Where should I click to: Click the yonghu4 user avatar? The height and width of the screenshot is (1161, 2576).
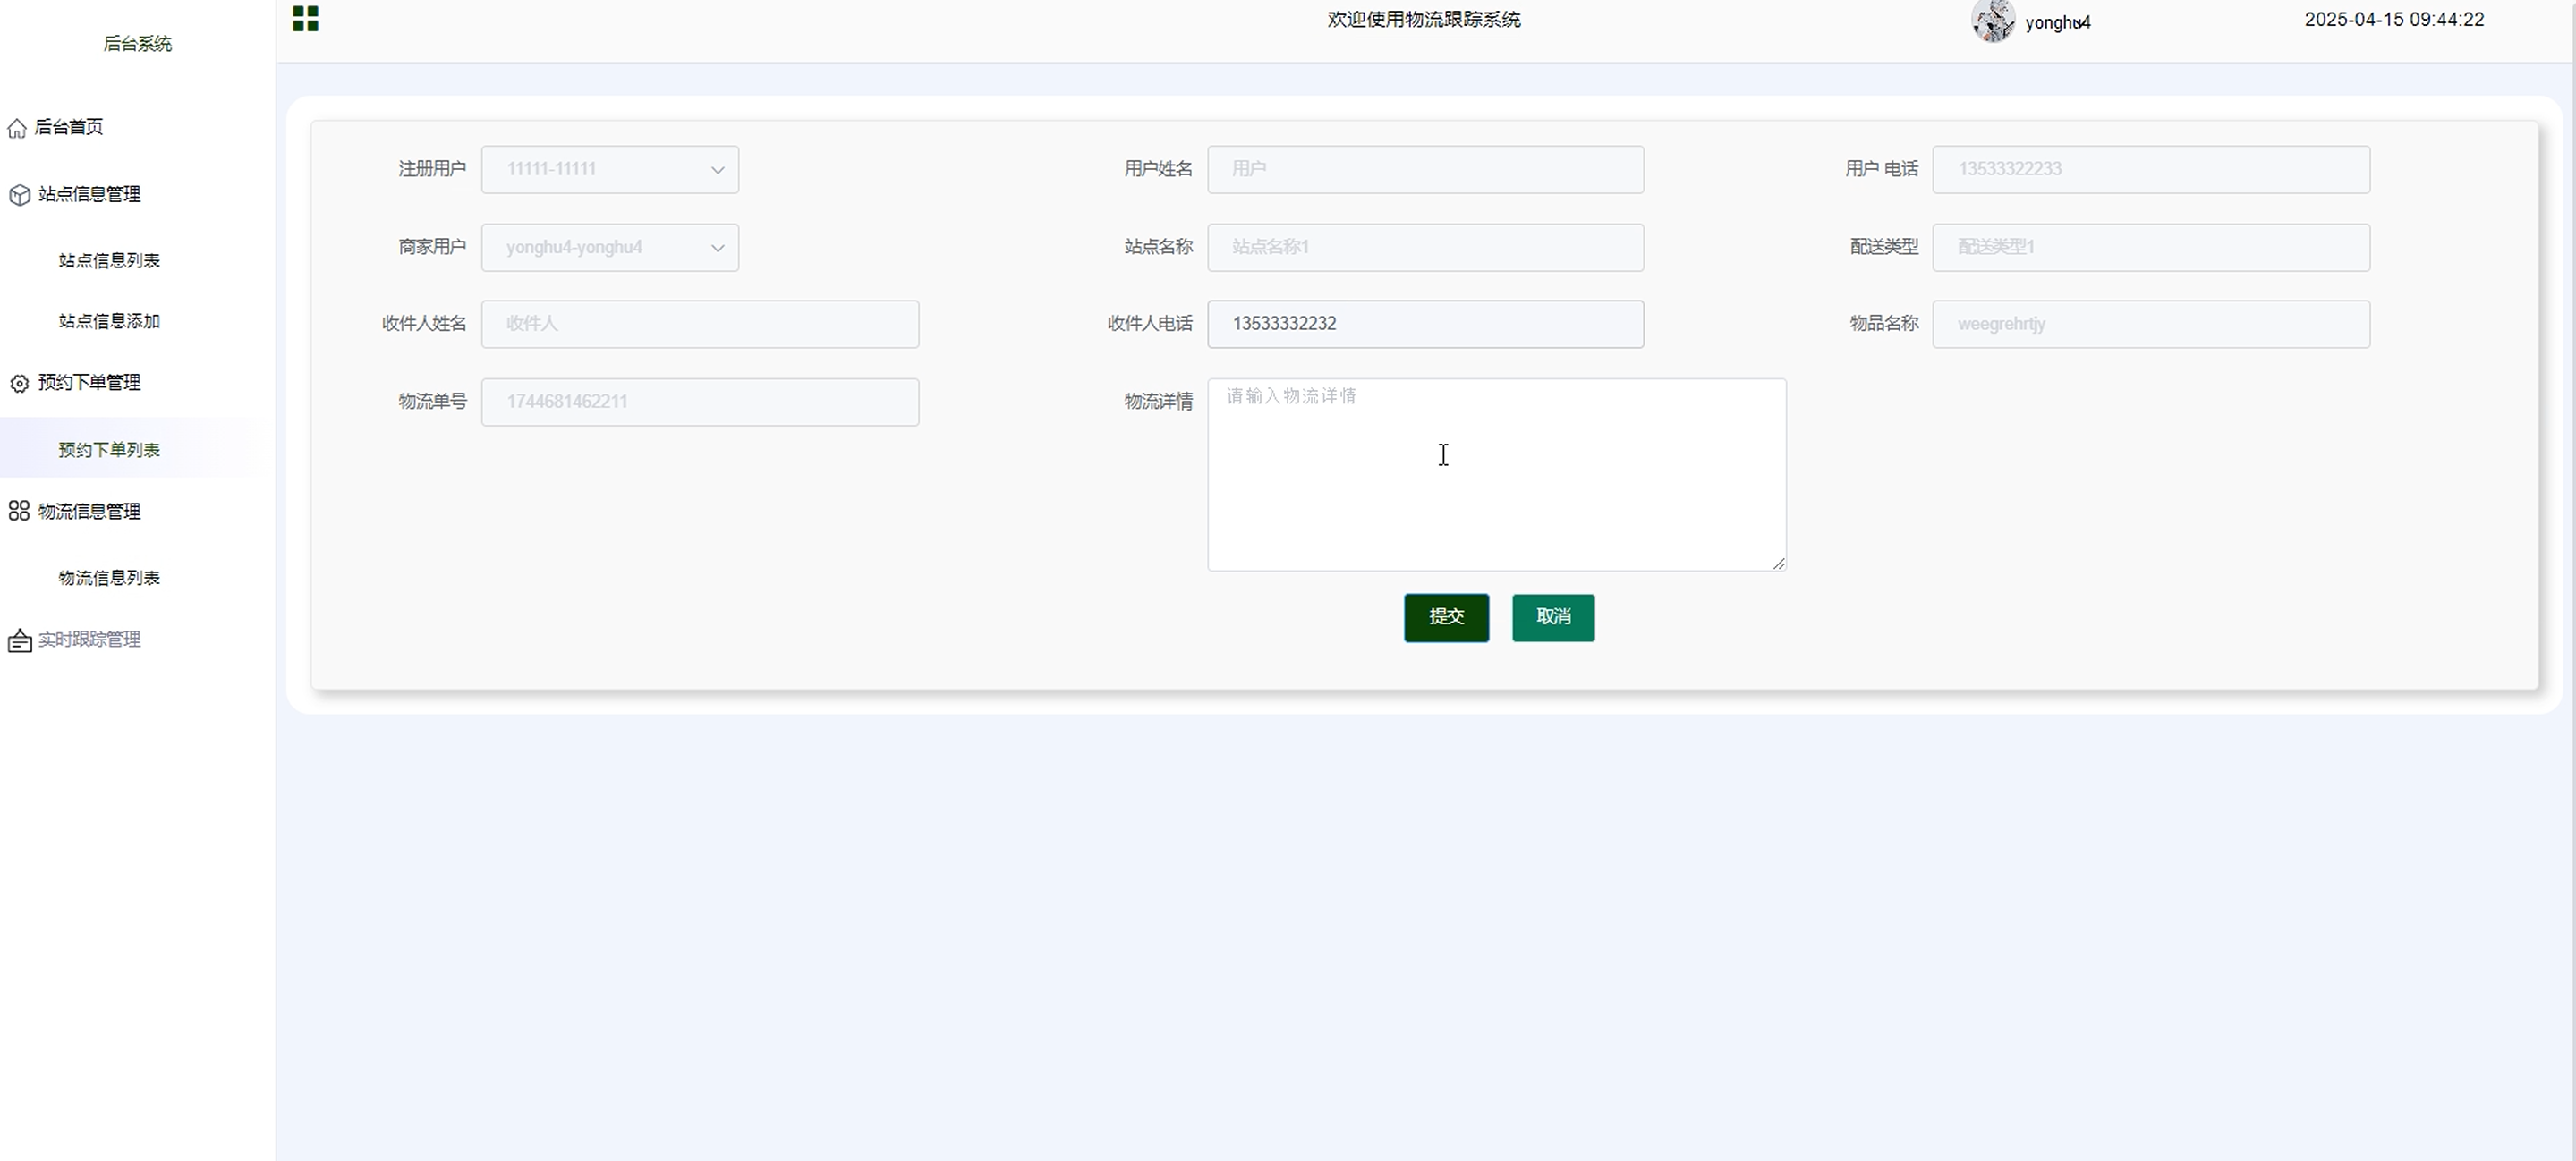(x=1992, y=21)
